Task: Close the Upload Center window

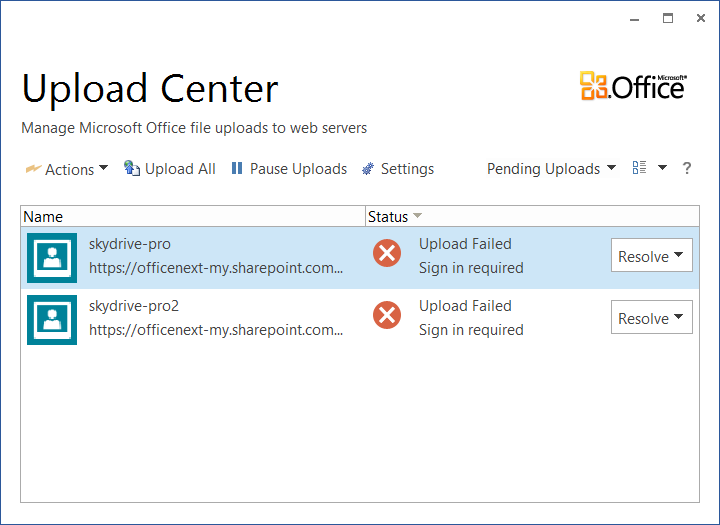Action: click(x=701, y=18)
